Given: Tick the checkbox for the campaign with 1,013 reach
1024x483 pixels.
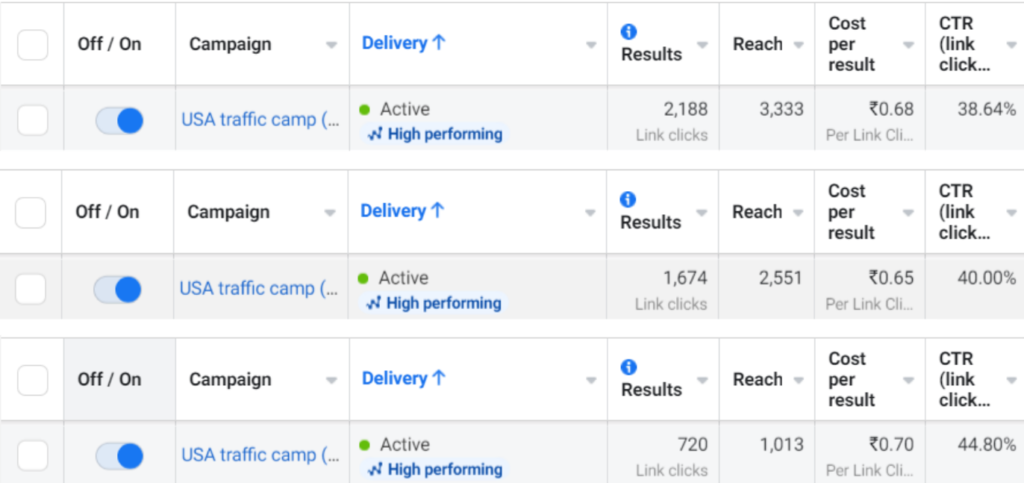Looking at the screenshot, I should (x=33, y=456).
